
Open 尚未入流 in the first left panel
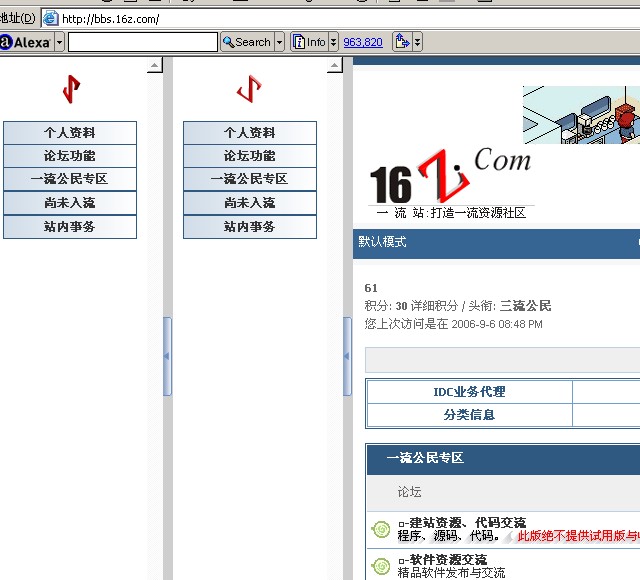pos(70,202)
